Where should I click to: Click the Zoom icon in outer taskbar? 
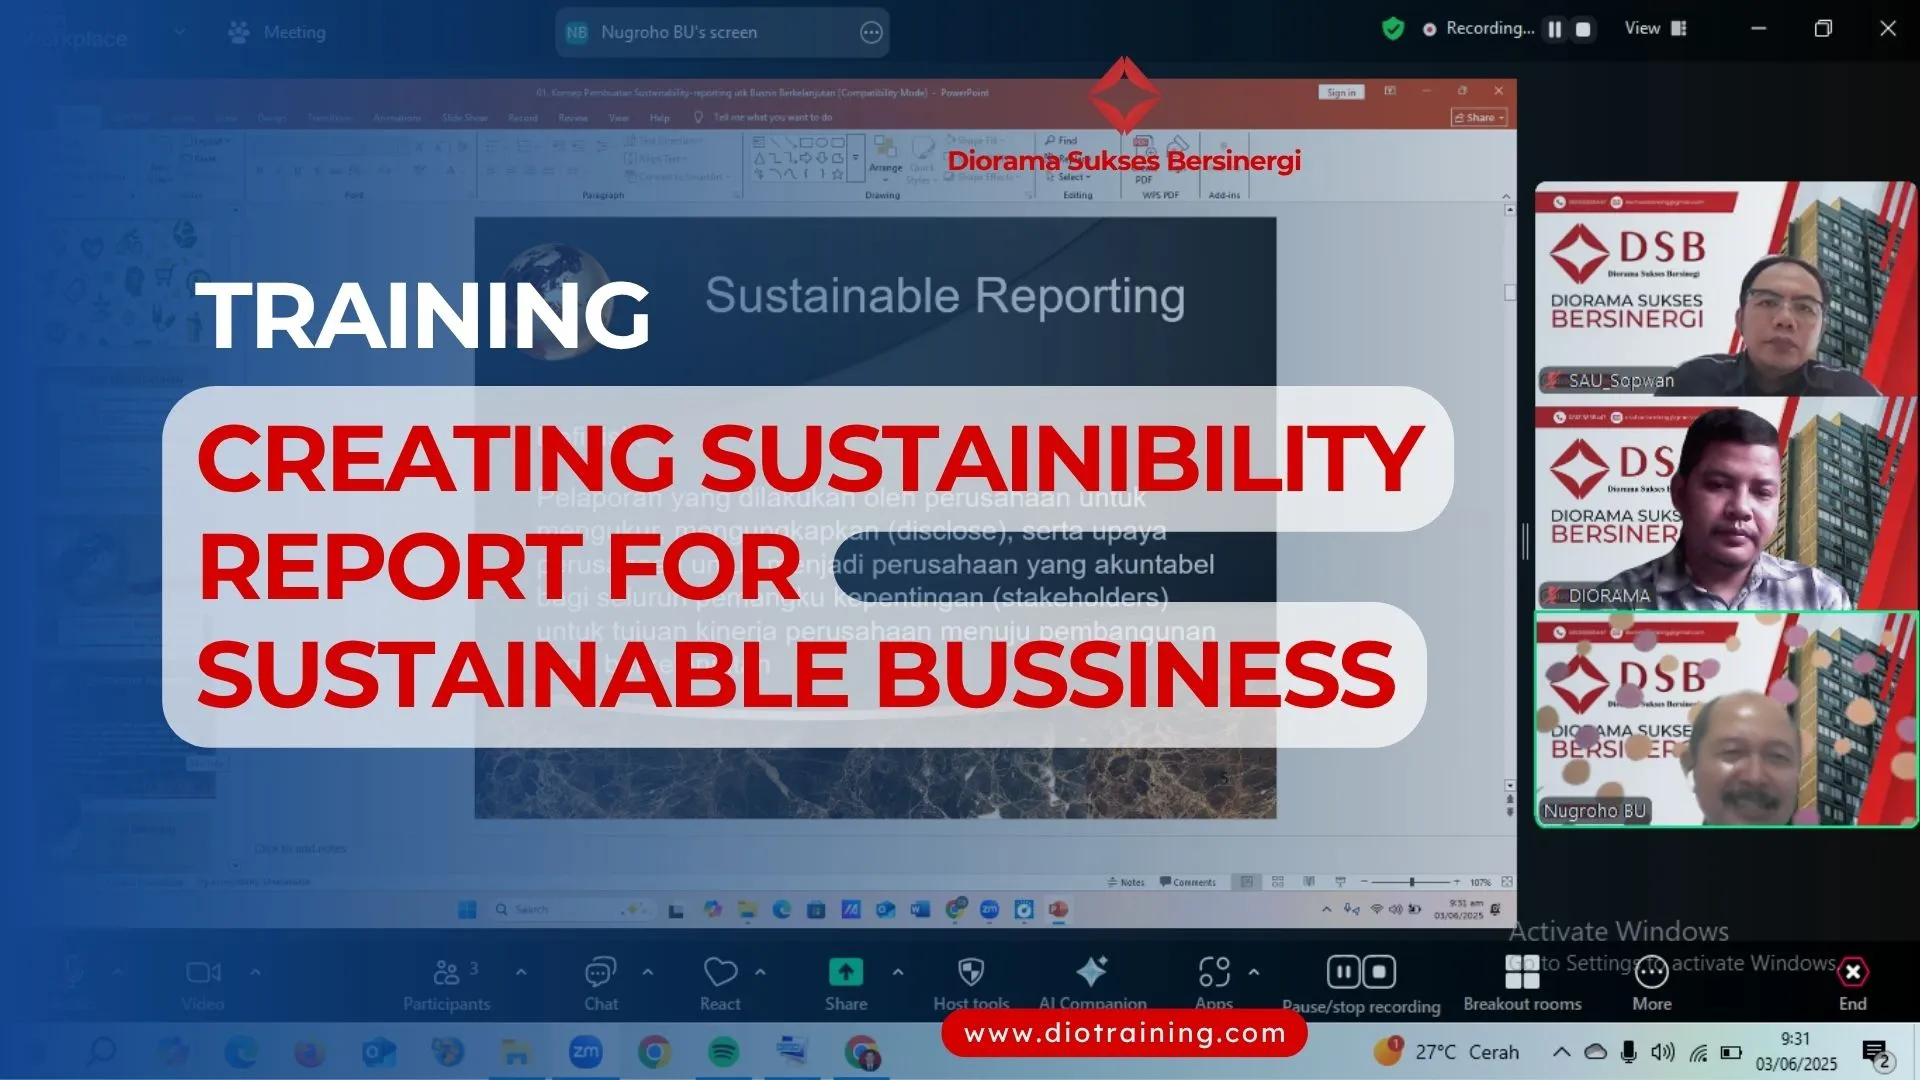[x=586, y=1052]
